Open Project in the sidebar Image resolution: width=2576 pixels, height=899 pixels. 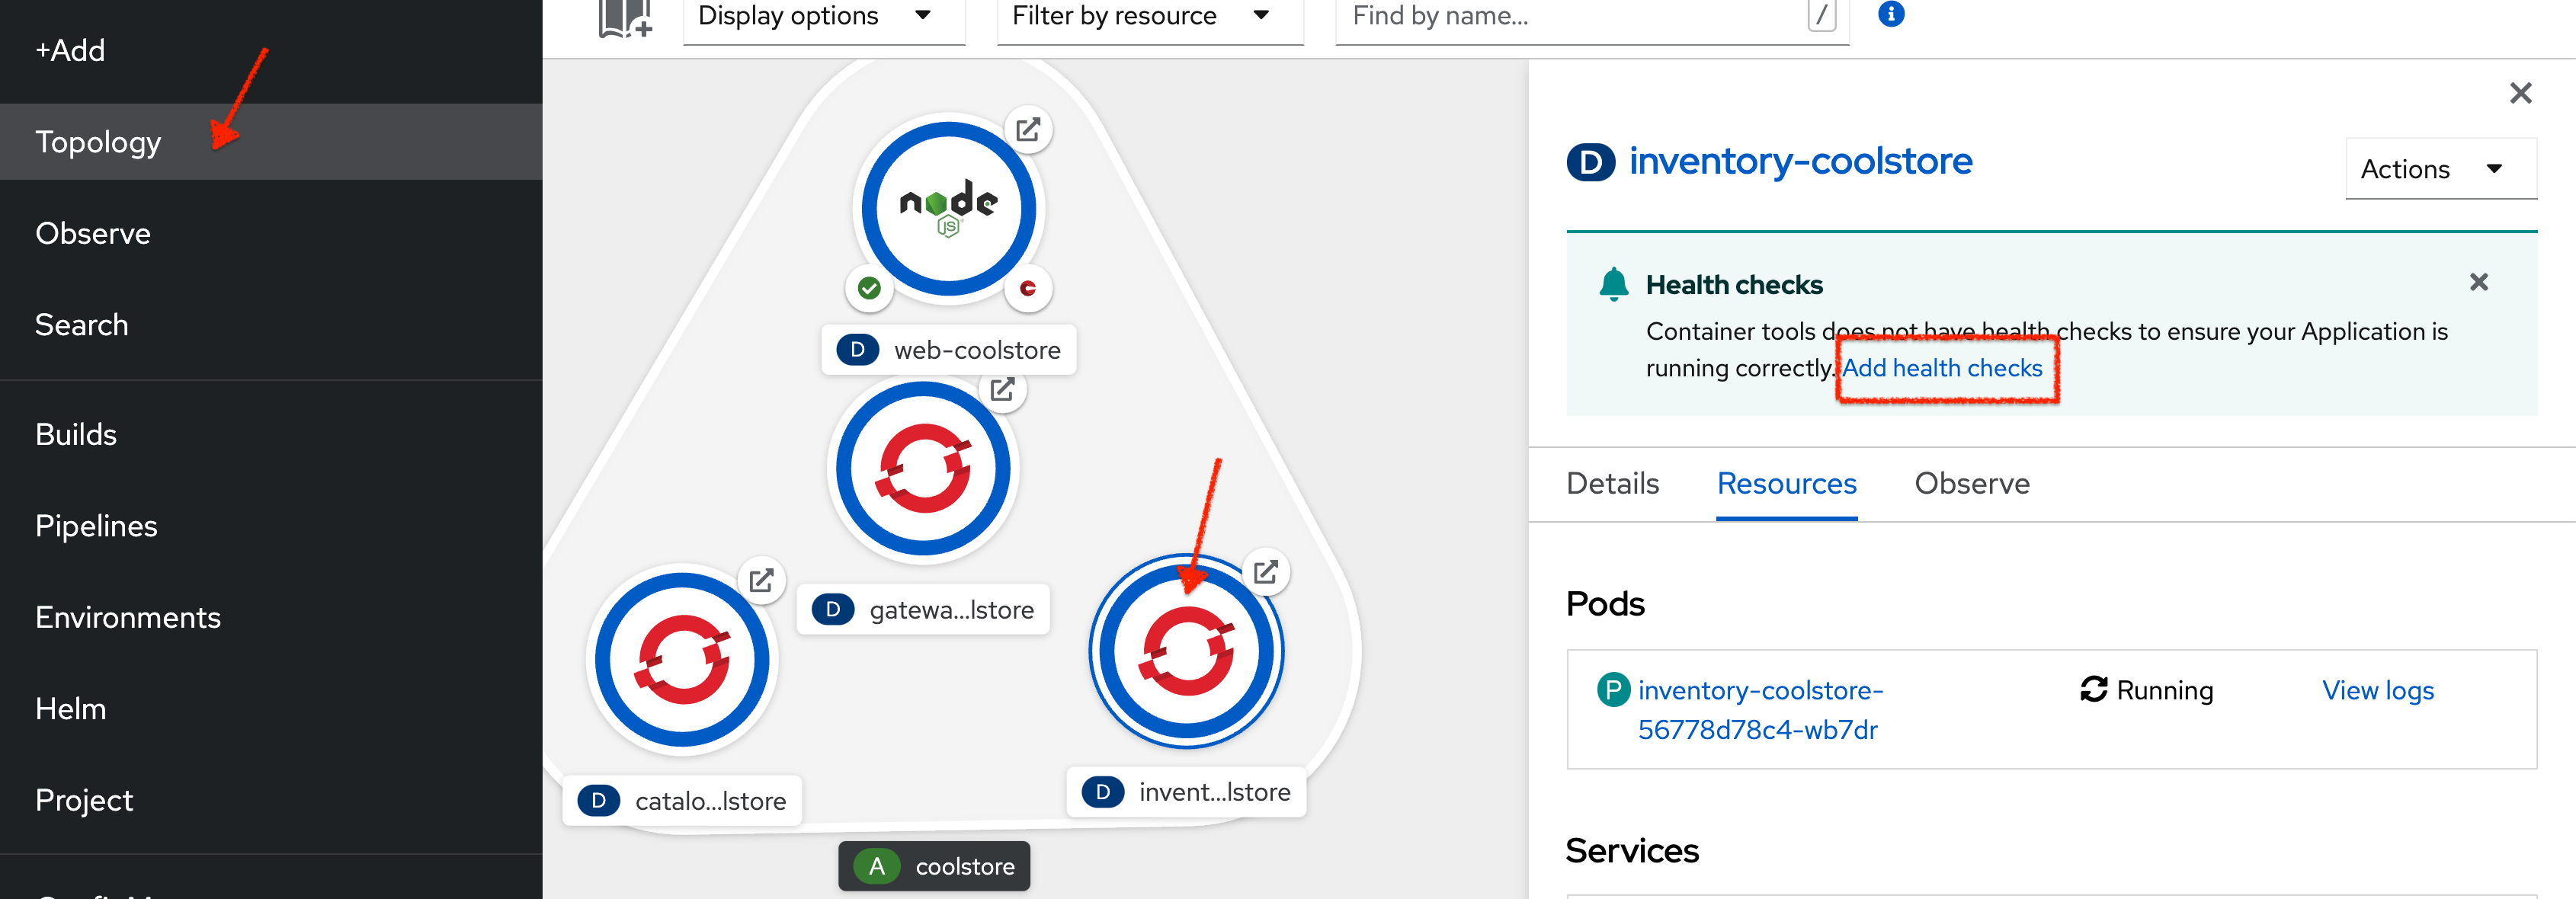point(84,800)
